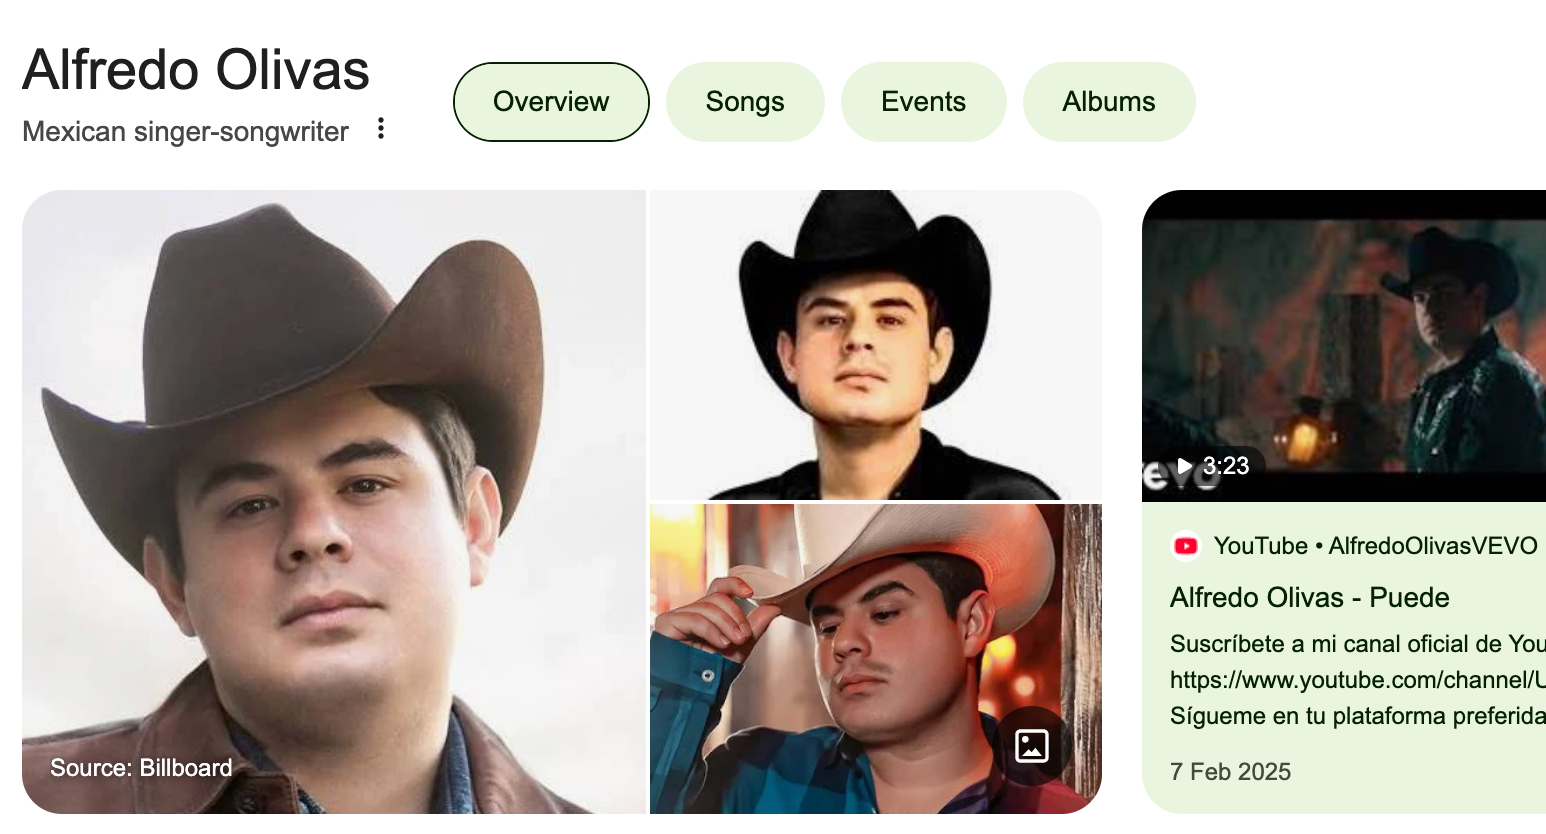Click the "Alfredo Olivas" heading
The height and width of the screenshot is (834, 1546).
click(196, 70)
